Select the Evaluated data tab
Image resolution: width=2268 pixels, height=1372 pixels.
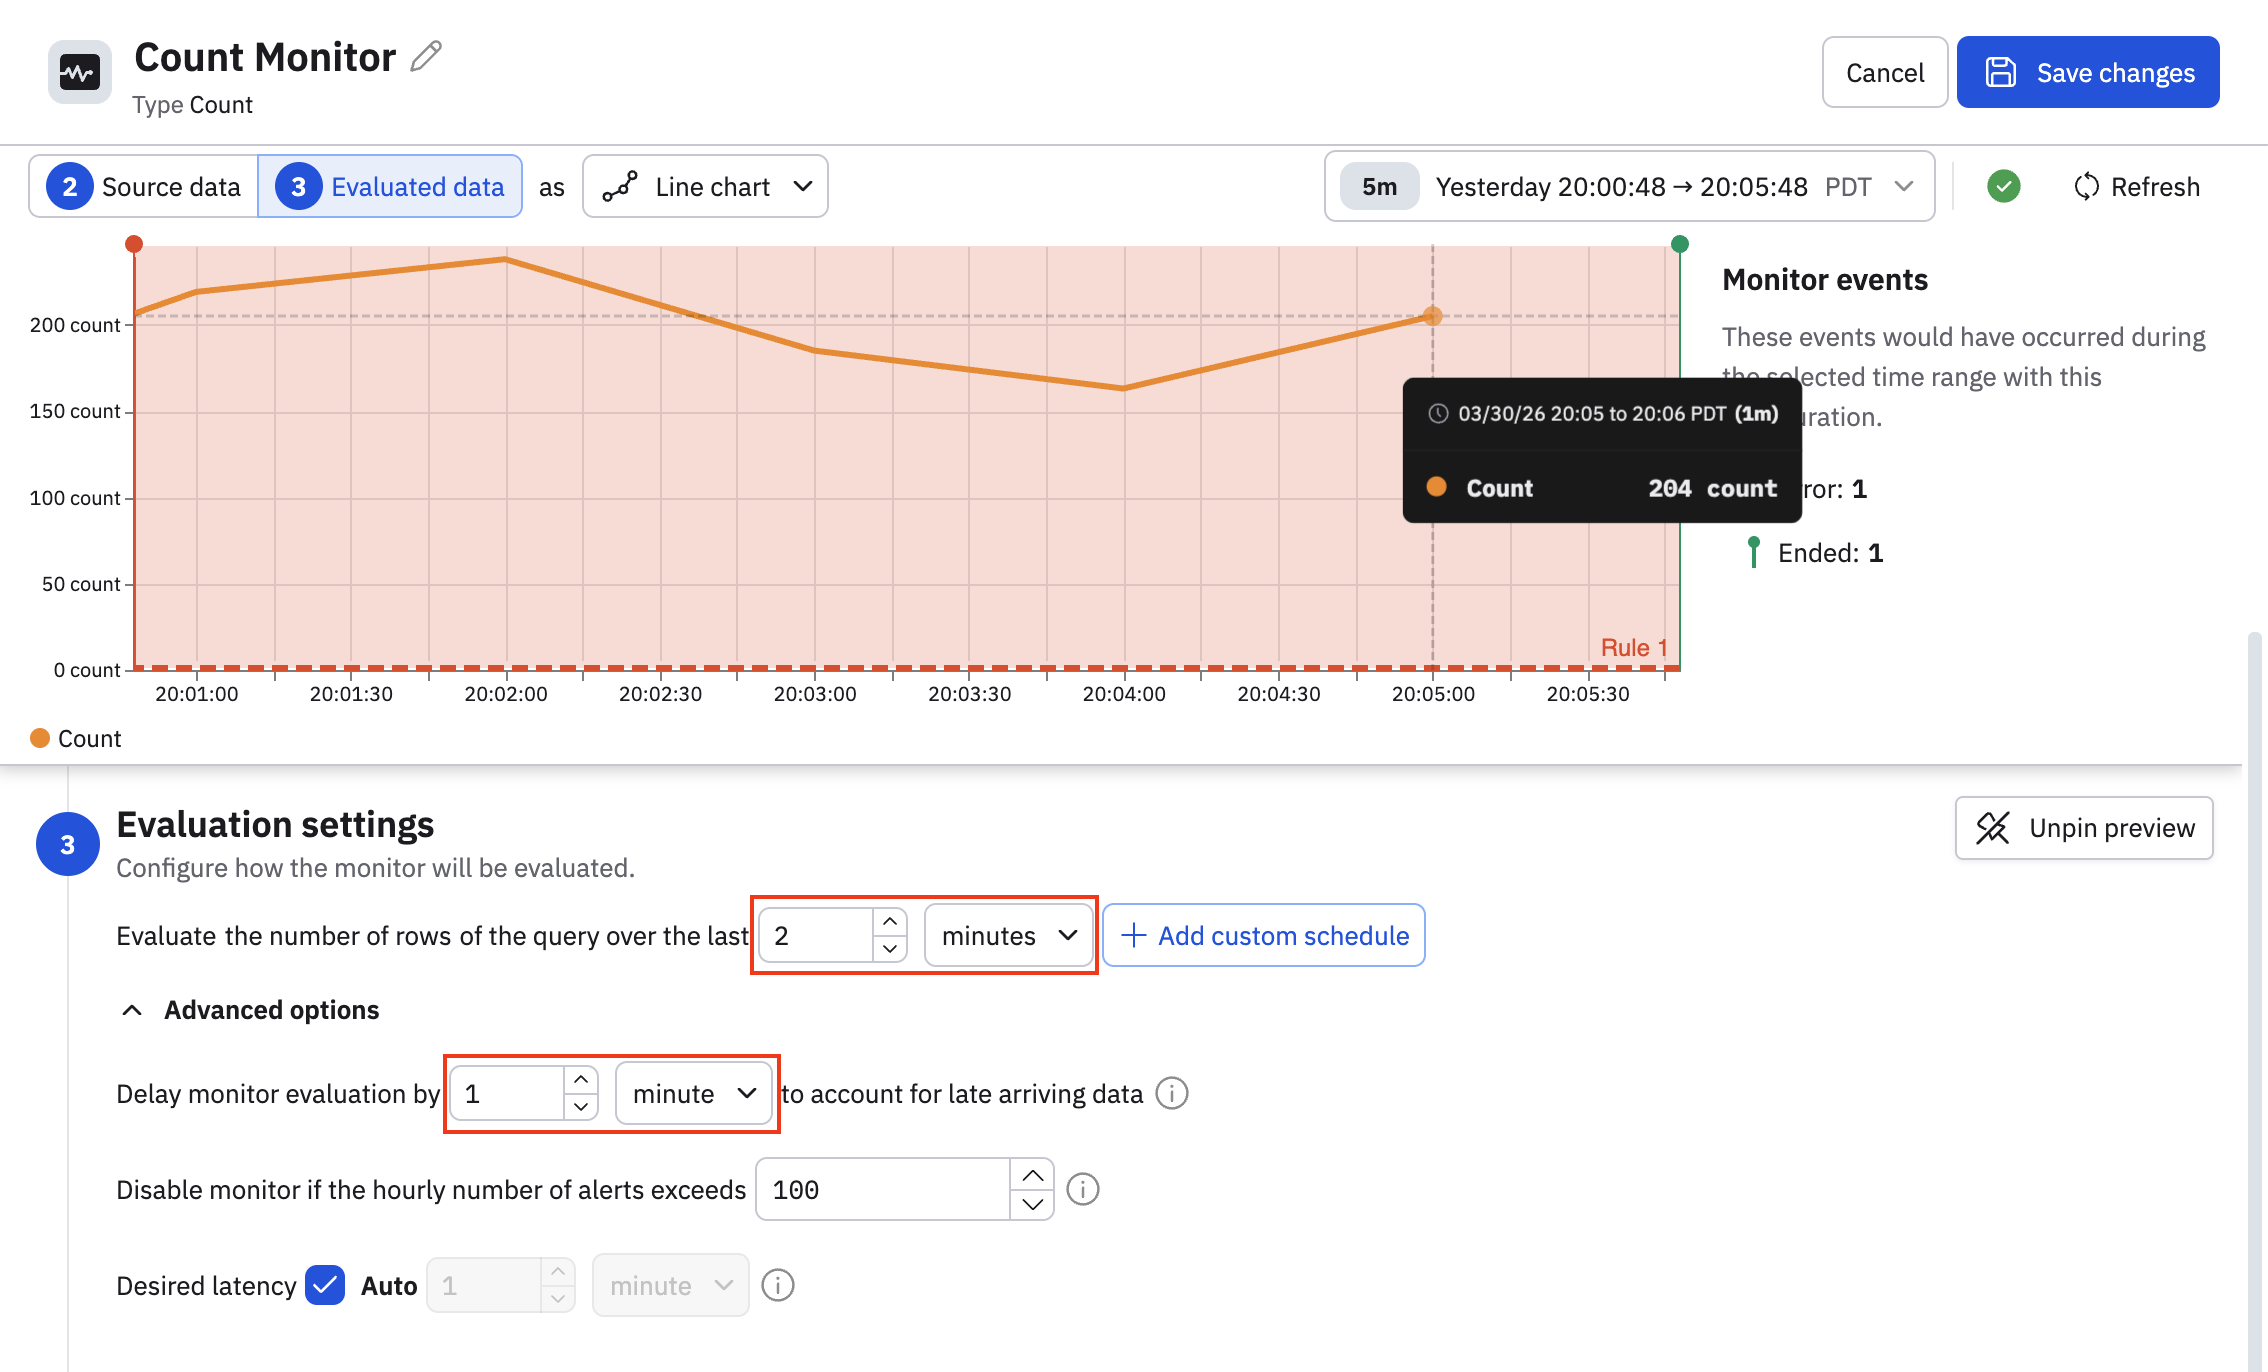pos(390,187)
